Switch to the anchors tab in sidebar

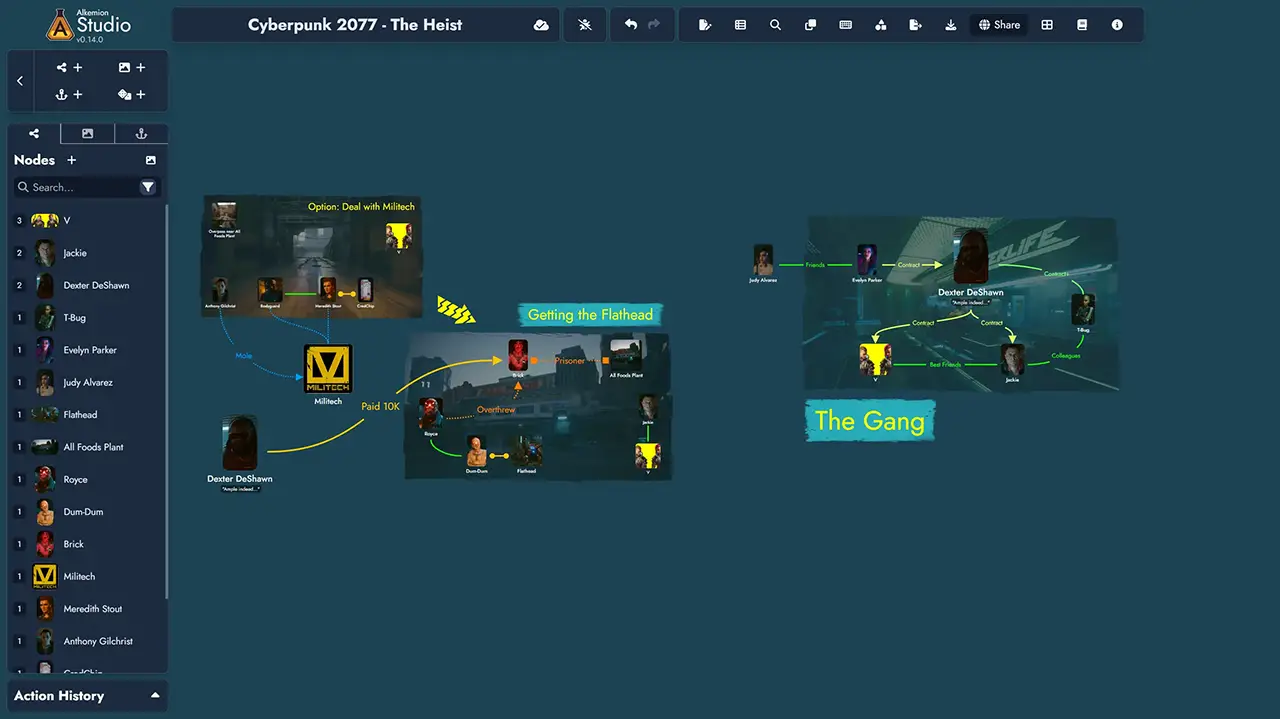click(141, 134)
